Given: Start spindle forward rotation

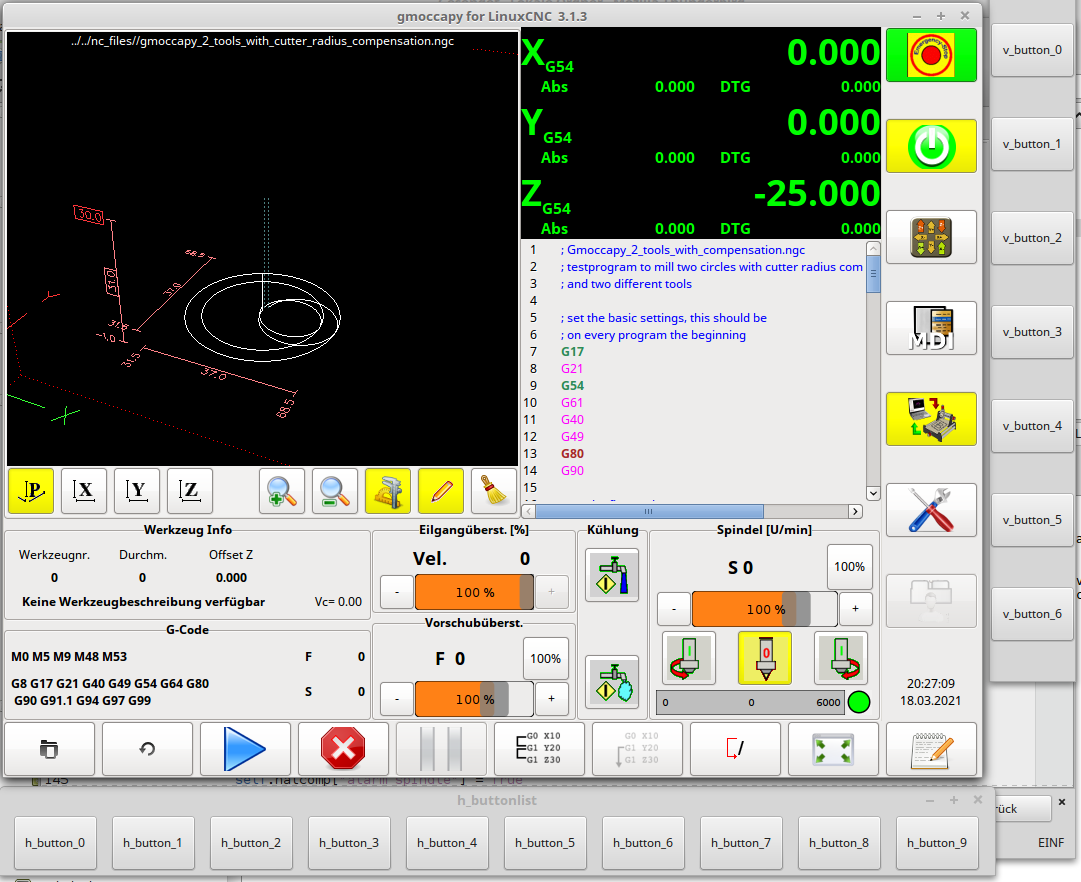Looking at the screenshot, I should coord(841,658).
